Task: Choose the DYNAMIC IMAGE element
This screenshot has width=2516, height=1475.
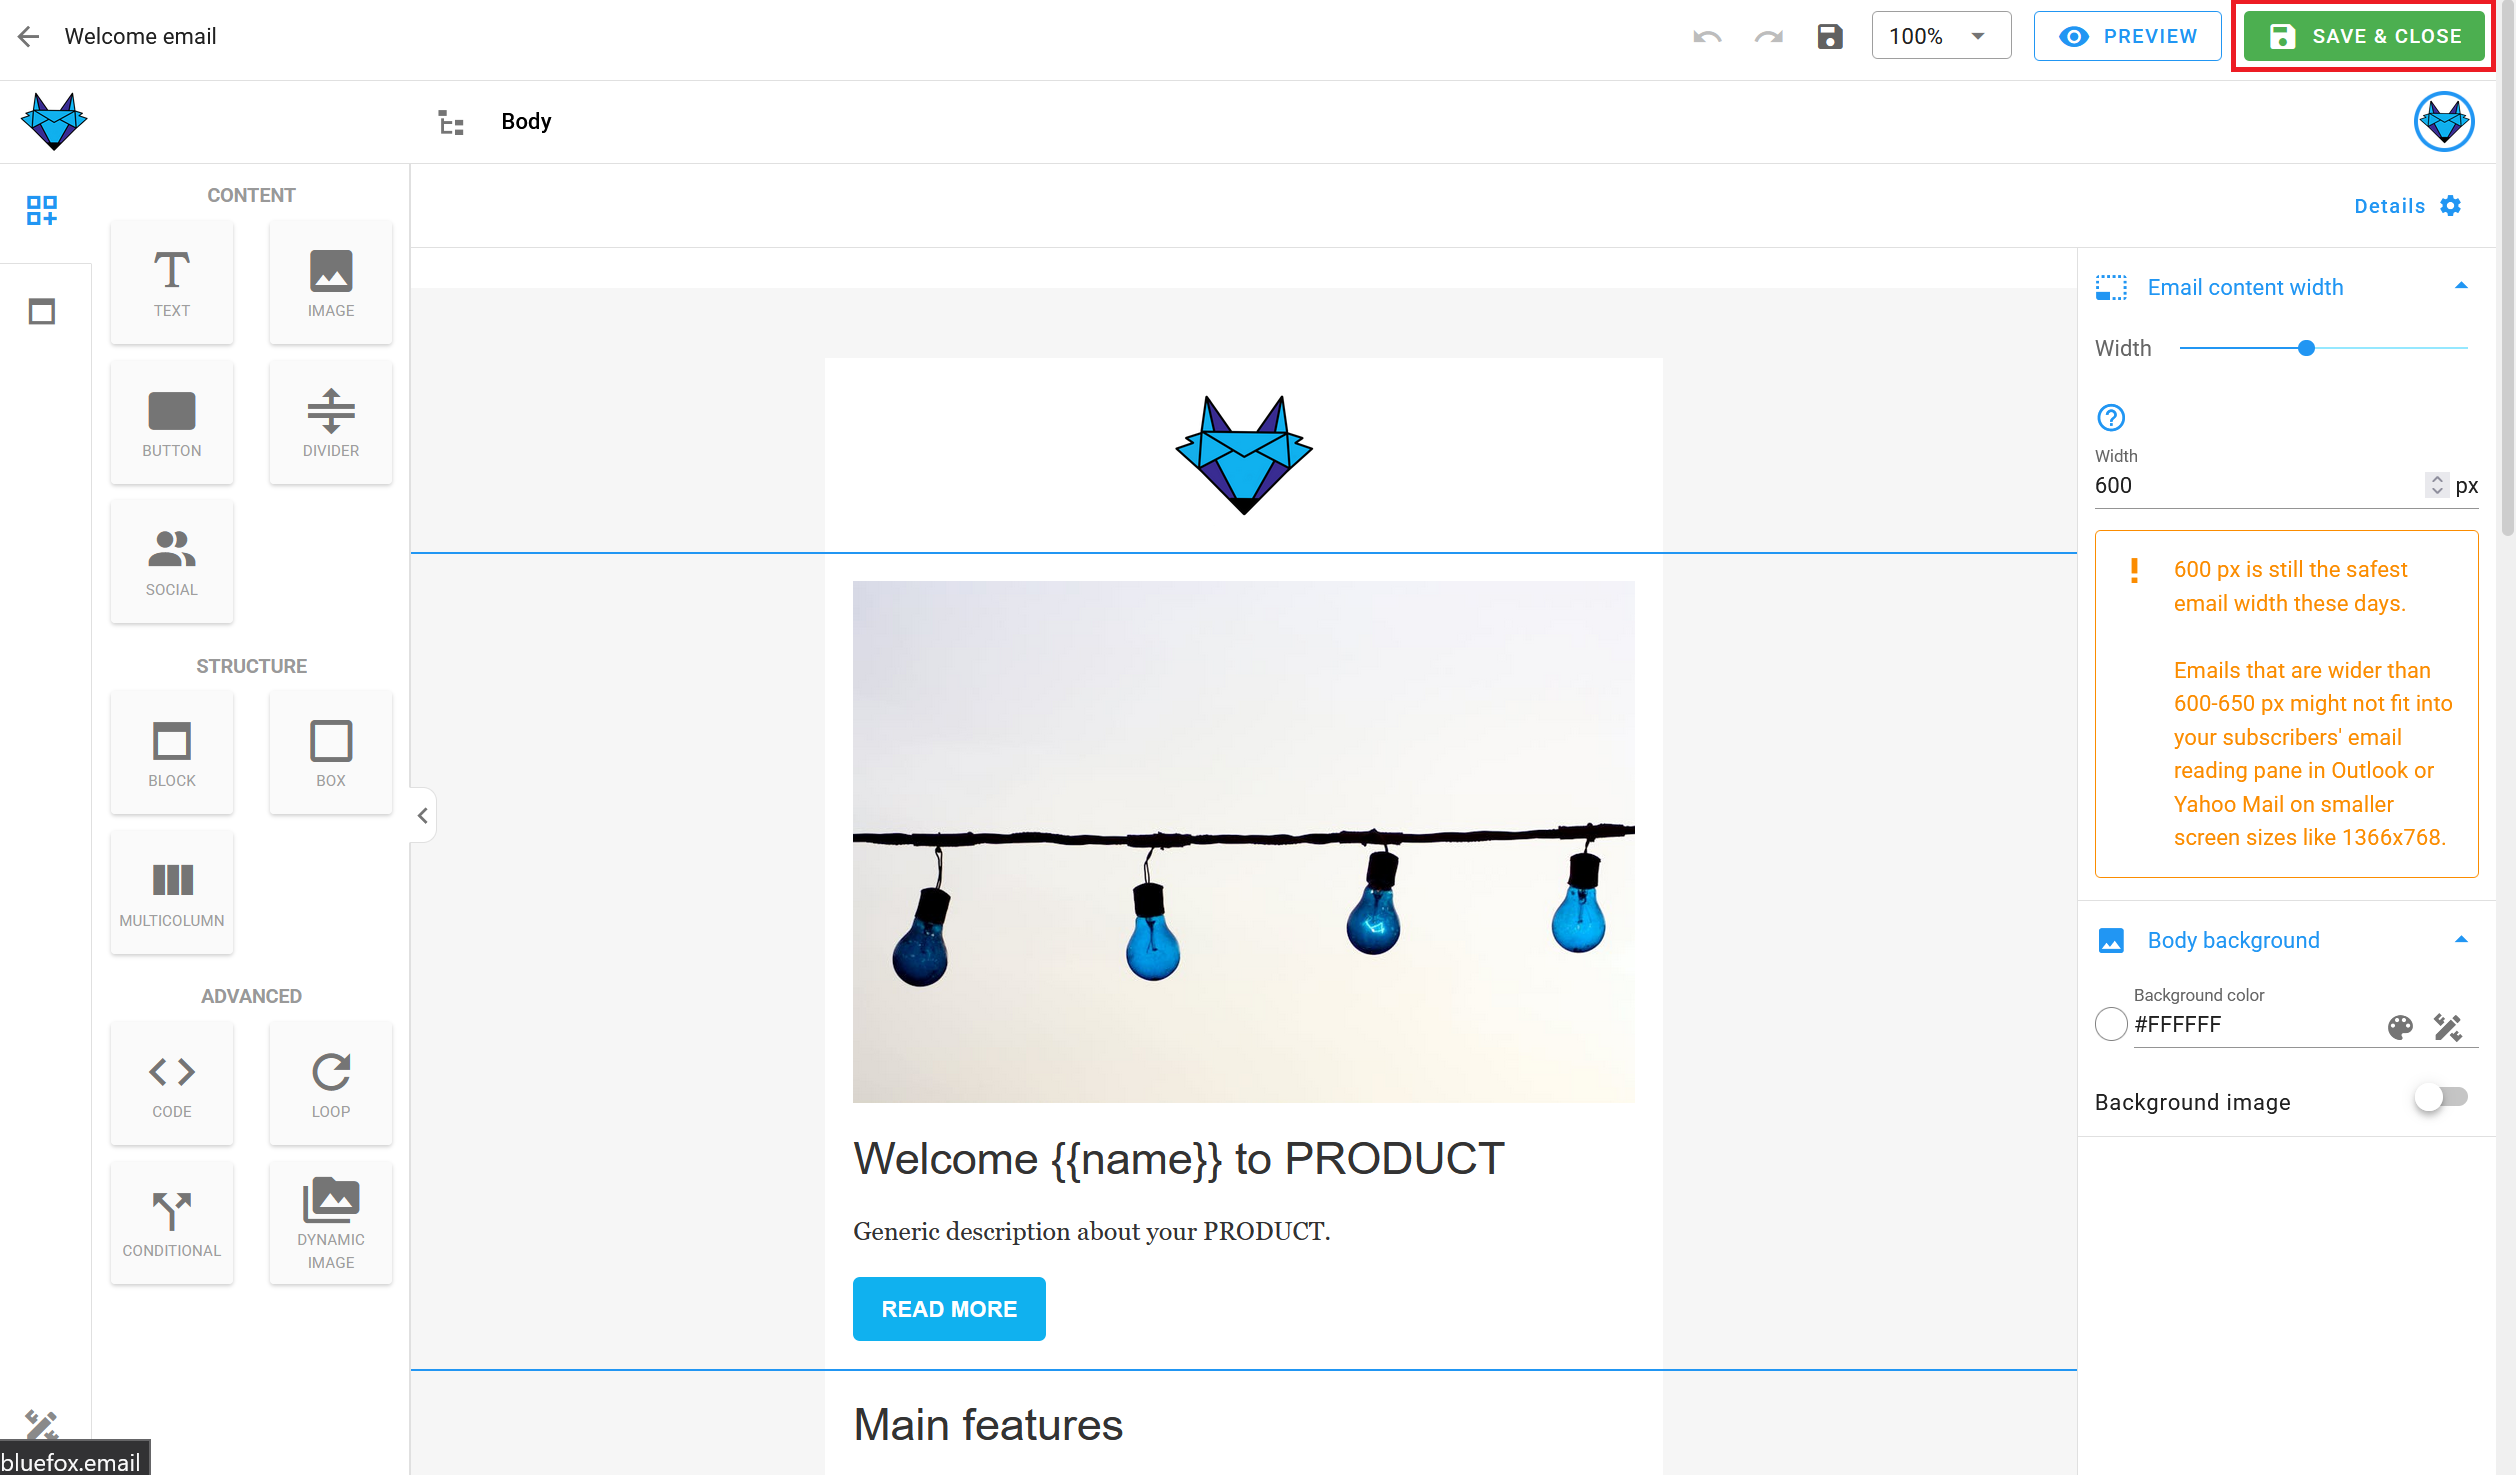Action: pyautogui.click(x=330, y=1222)
